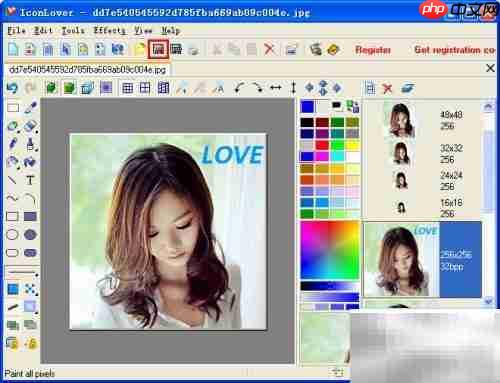The image size is (500, 383).
Task: Click the blue foreground color box
Action: click(x=307, y=107)
